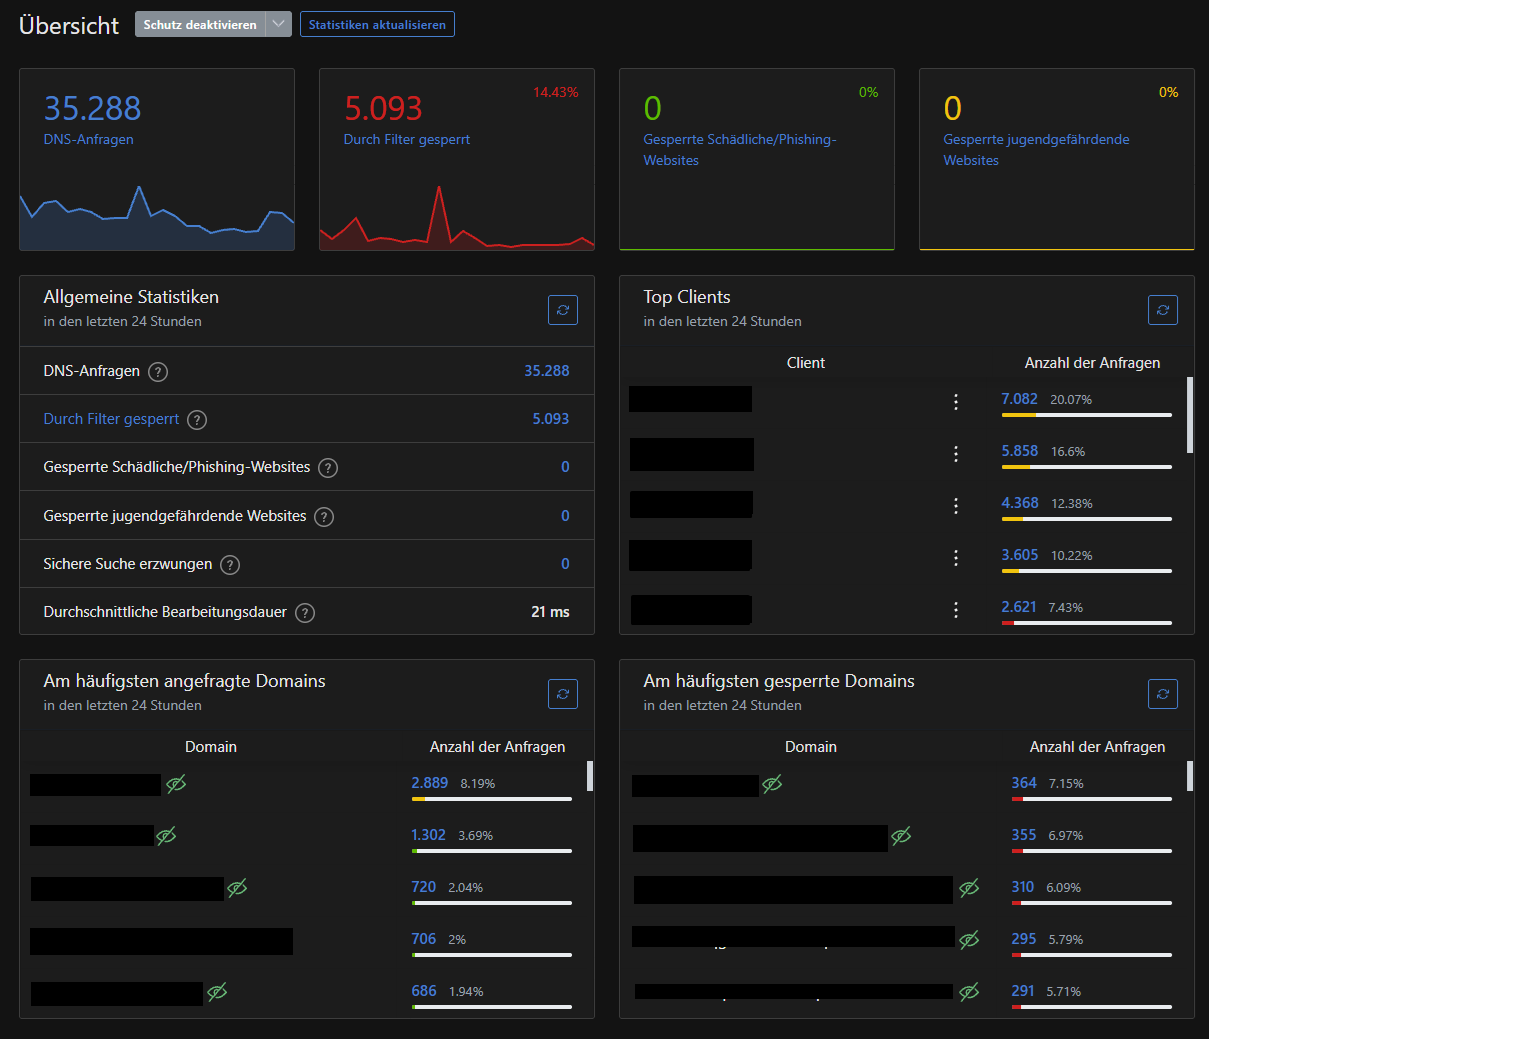Image resolution: width=1536 pixels, height=1039 pixels.
Task: Show help for Gesperrte Schädliche/Phishing-Websites
Action: coord(328,468)
